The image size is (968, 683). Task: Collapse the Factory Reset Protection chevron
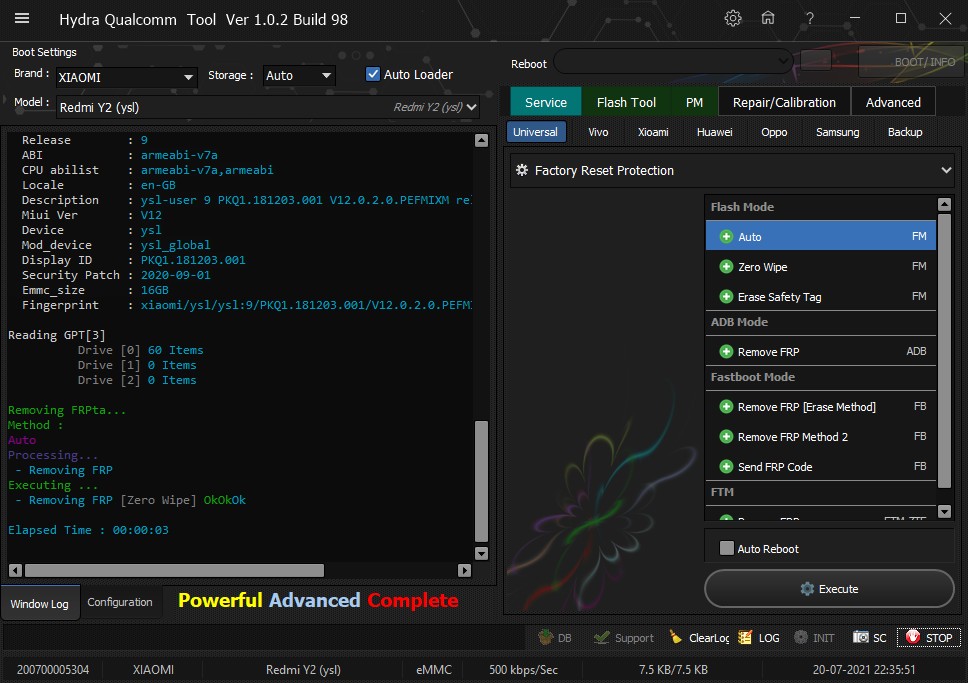(x=946, y=170)
